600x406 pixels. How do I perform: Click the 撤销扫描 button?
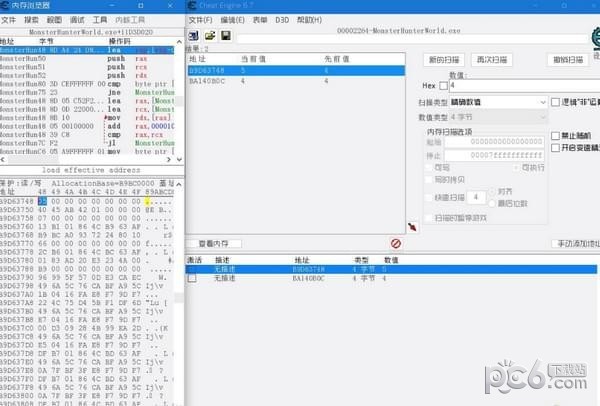click(x=568, y=60)
